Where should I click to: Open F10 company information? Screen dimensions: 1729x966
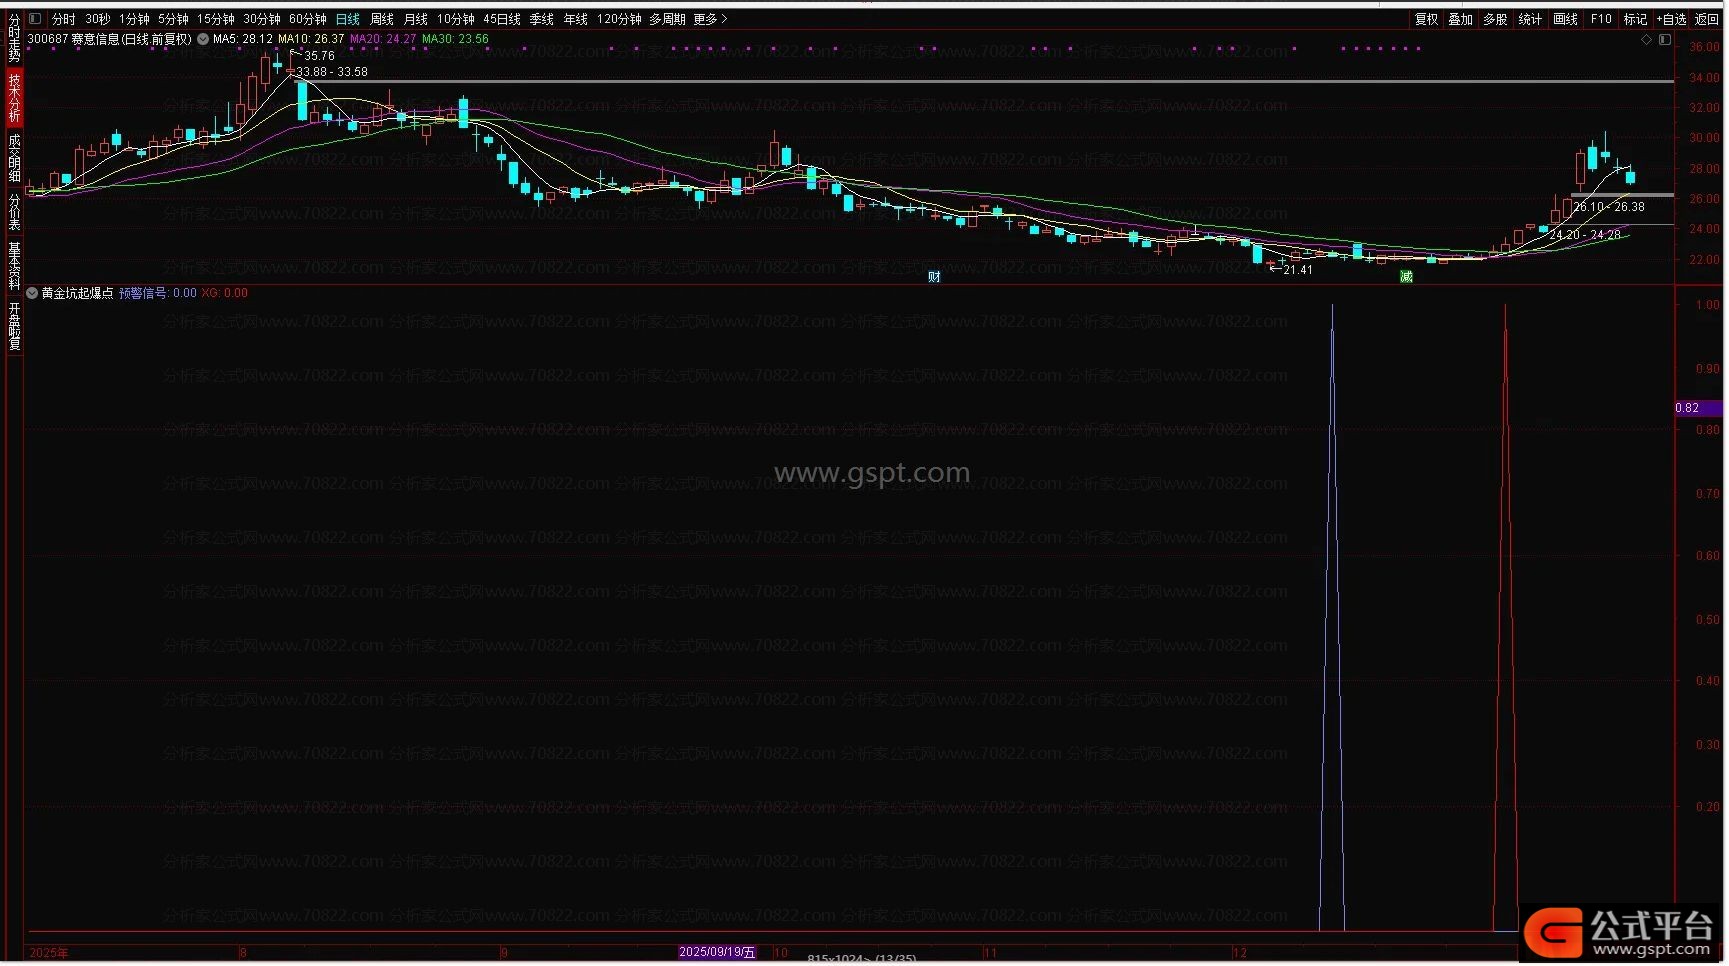[x=1601, y=19]
